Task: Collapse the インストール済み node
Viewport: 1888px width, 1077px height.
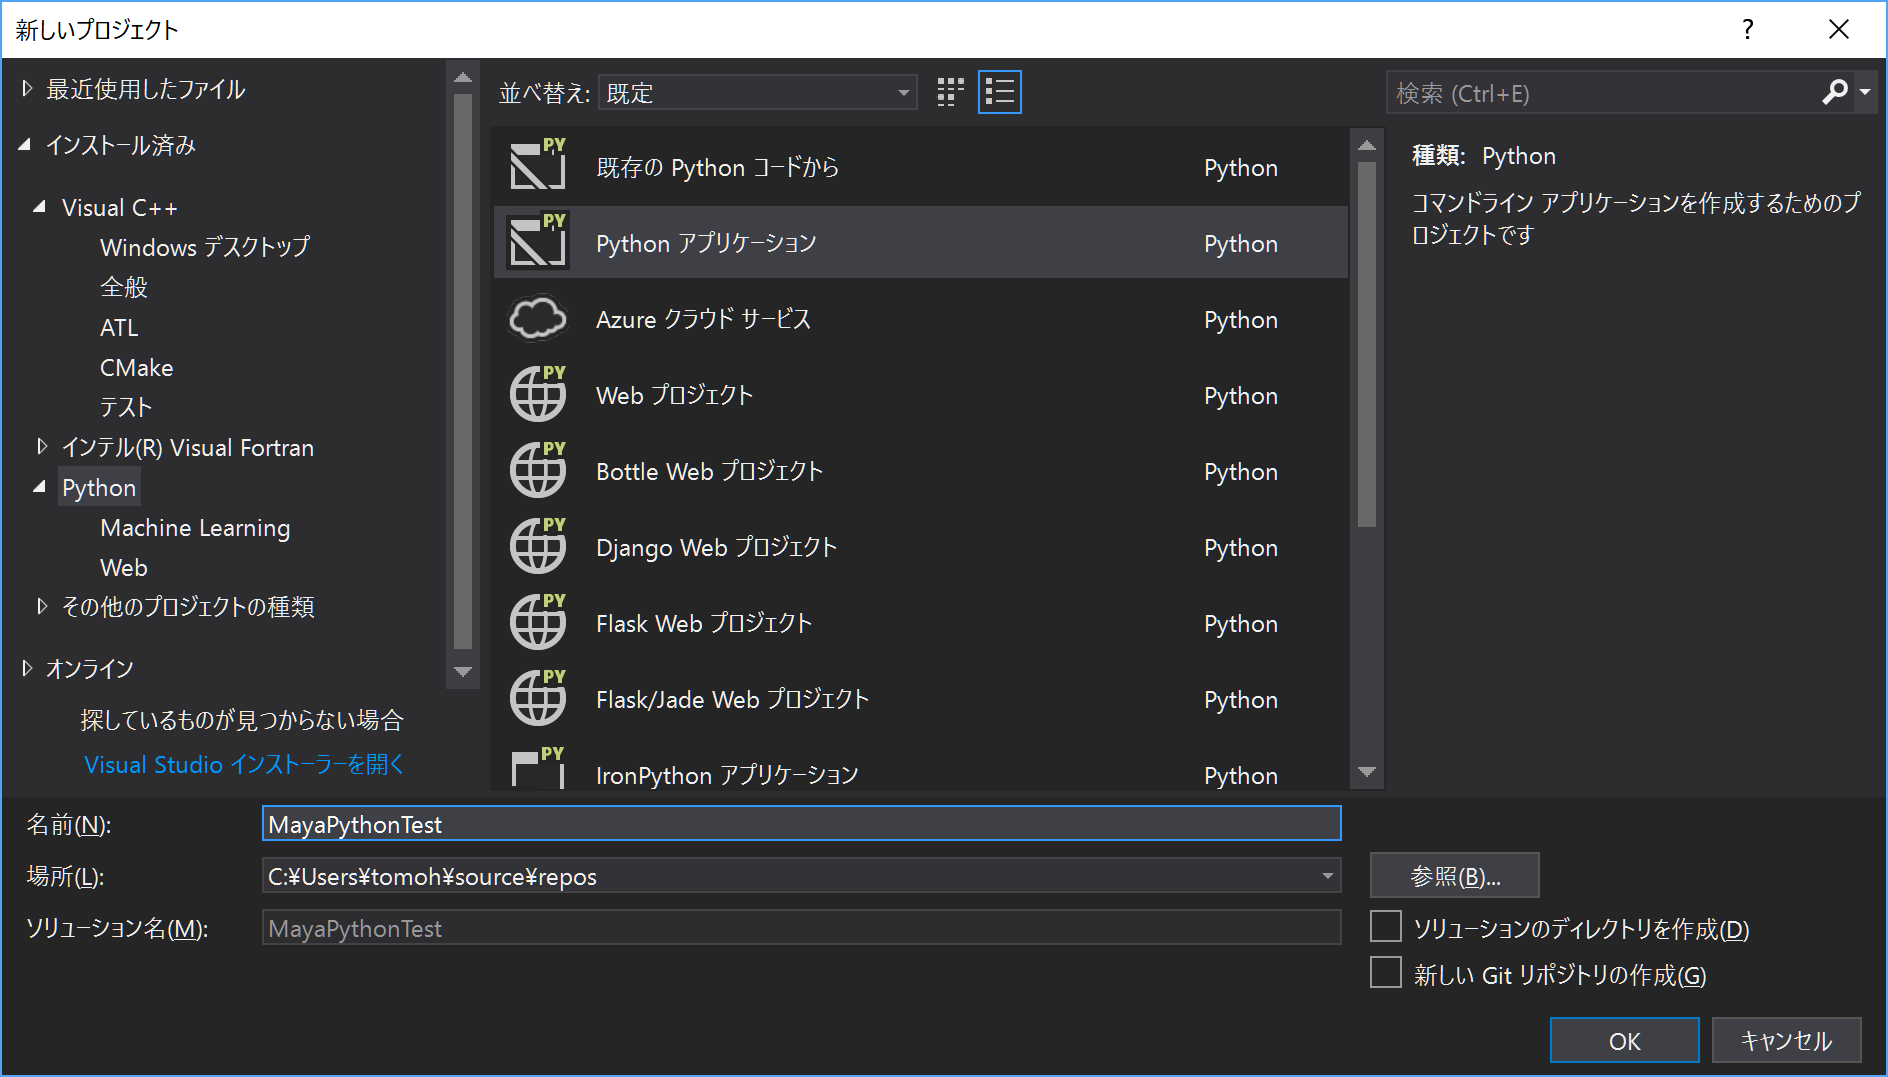Action: pos(25,145)
